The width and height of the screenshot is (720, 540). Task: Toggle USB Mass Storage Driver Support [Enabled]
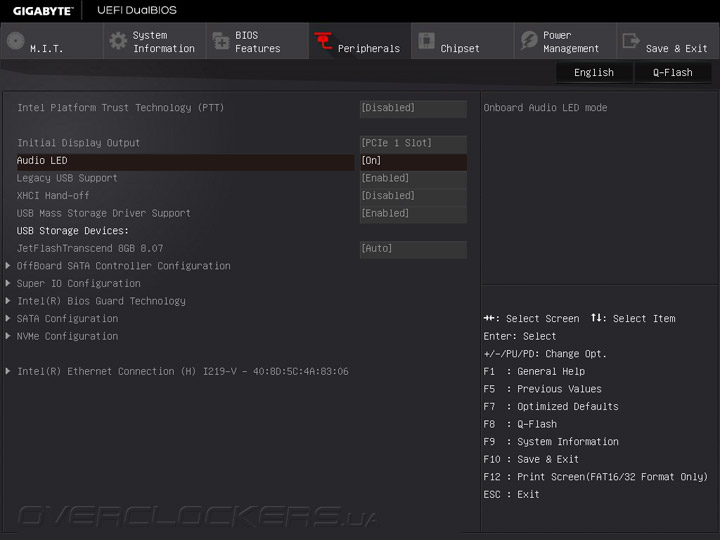[x=413, y=214]
